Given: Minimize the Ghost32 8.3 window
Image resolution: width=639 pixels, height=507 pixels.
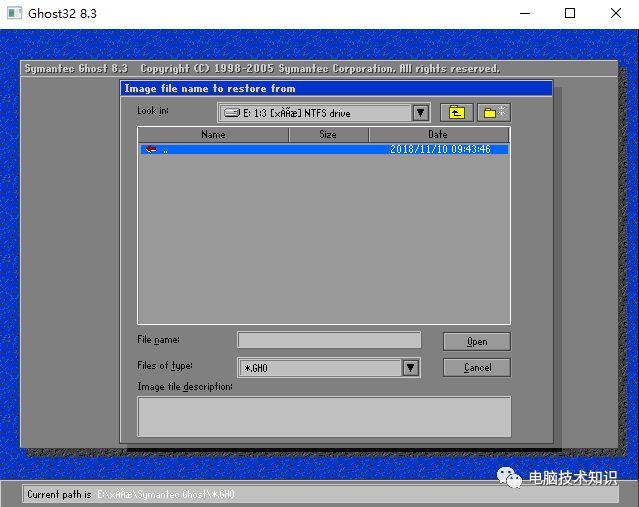Looking at the screenshot, I should point(525,13).
